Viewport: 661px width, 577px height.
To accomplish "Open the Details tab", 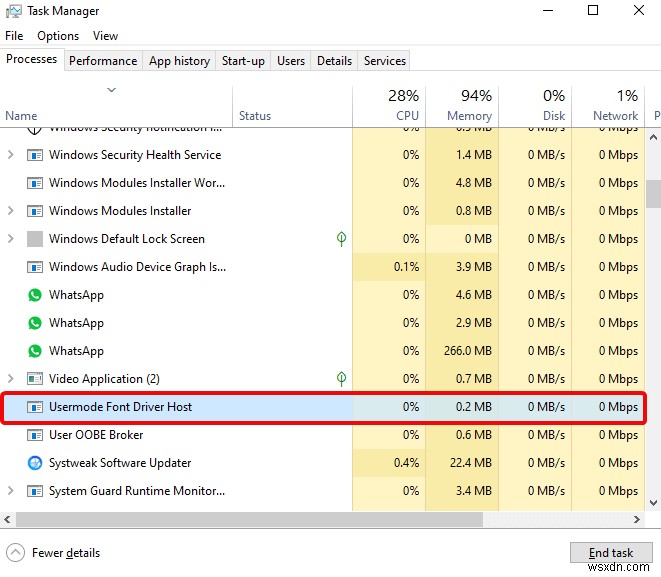I will point(334,61).
